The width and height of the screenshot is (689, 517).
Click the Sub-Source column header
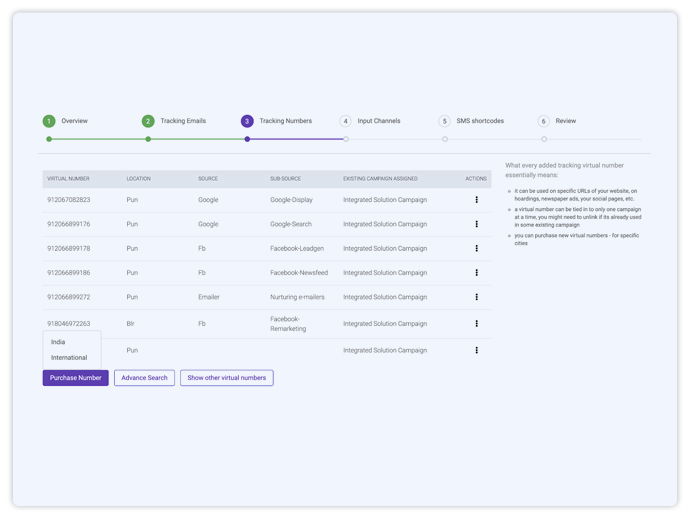[286, 179]
